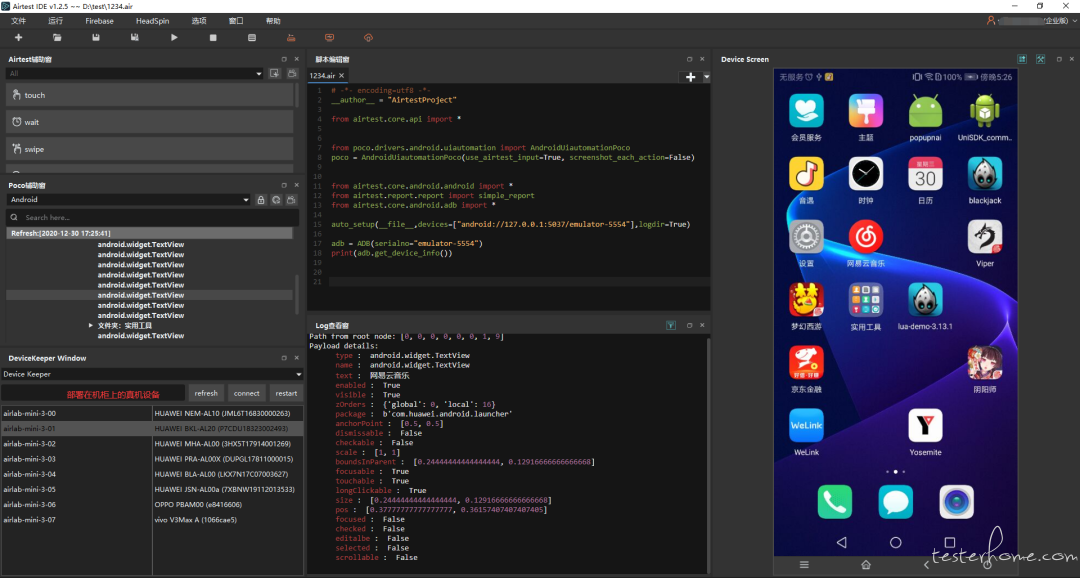
Task: Open the 帮助 menu
Action: point(273,21)
